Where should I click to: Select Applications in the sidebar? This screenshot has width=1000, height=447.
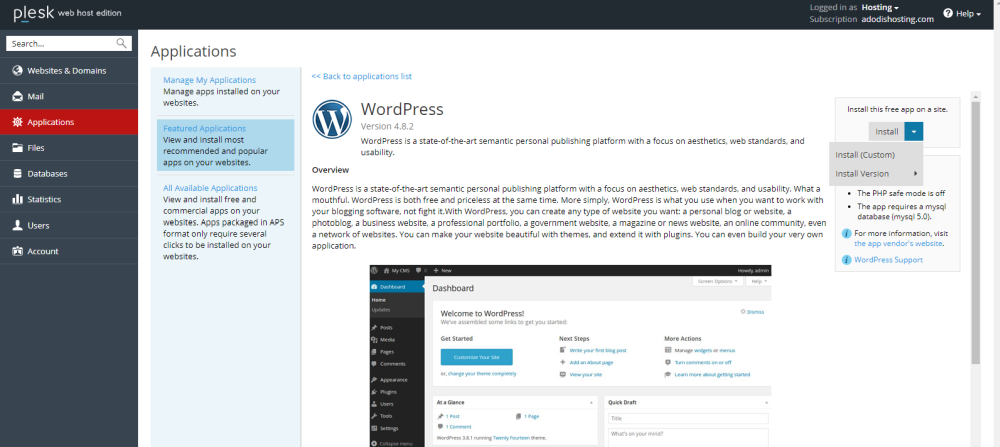pyautogui.click(x=69, y=122)
